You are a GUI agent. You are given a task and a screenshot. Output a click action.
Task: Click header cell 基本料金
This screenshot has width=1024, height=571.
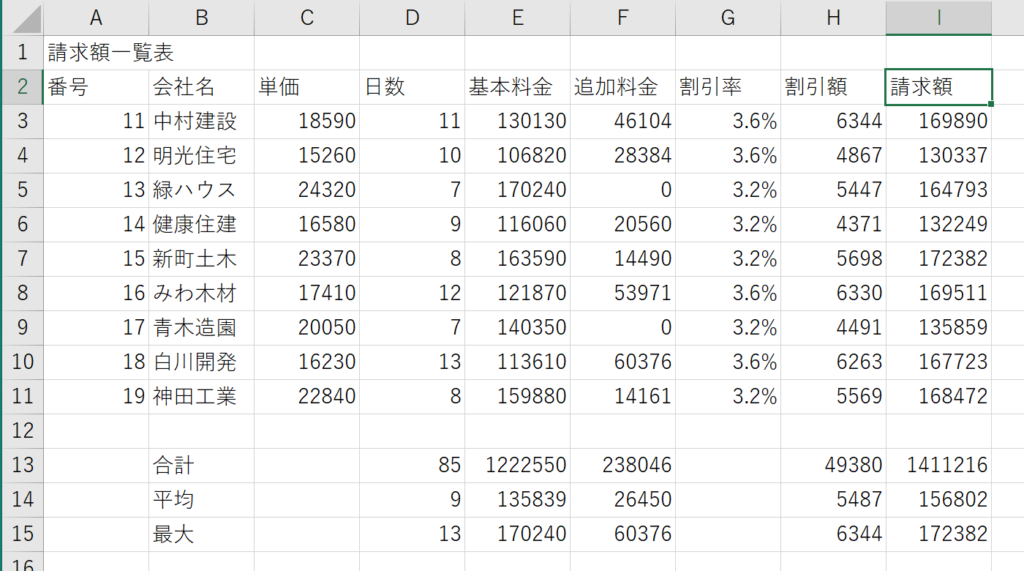pos(517,87)
